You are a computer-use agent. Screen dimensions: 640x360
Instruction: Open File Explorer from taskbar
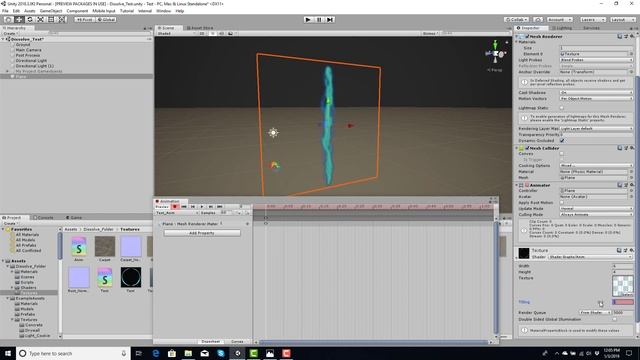pyautogui.click(x=188, y=353)
